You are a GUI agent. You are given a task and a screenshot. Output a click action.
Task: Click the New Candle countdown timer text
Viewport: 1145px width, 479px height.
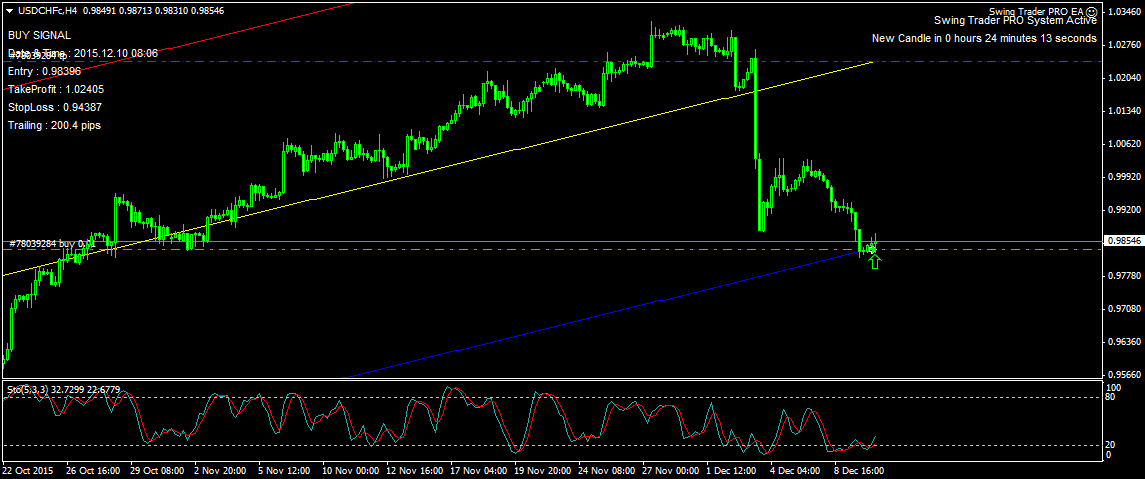(984, 39)
